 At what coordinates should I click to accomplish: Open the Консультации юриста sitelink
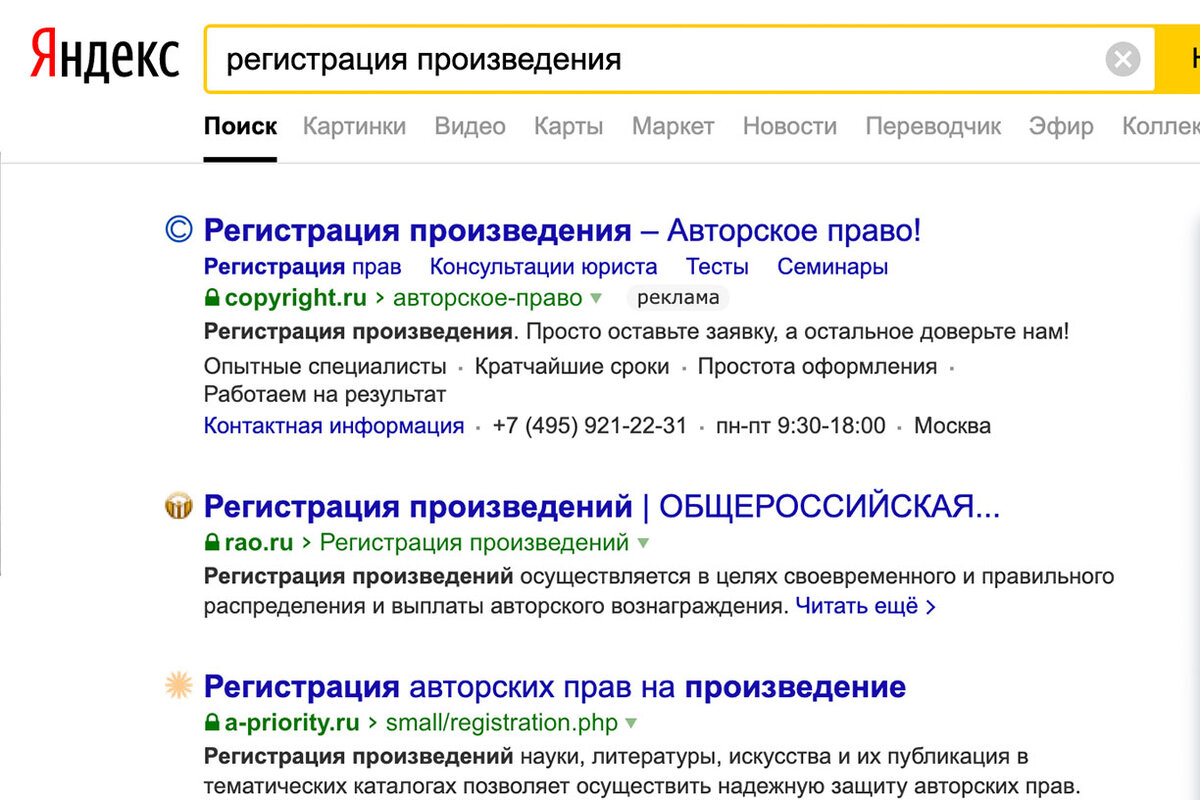tap(542, 266)
